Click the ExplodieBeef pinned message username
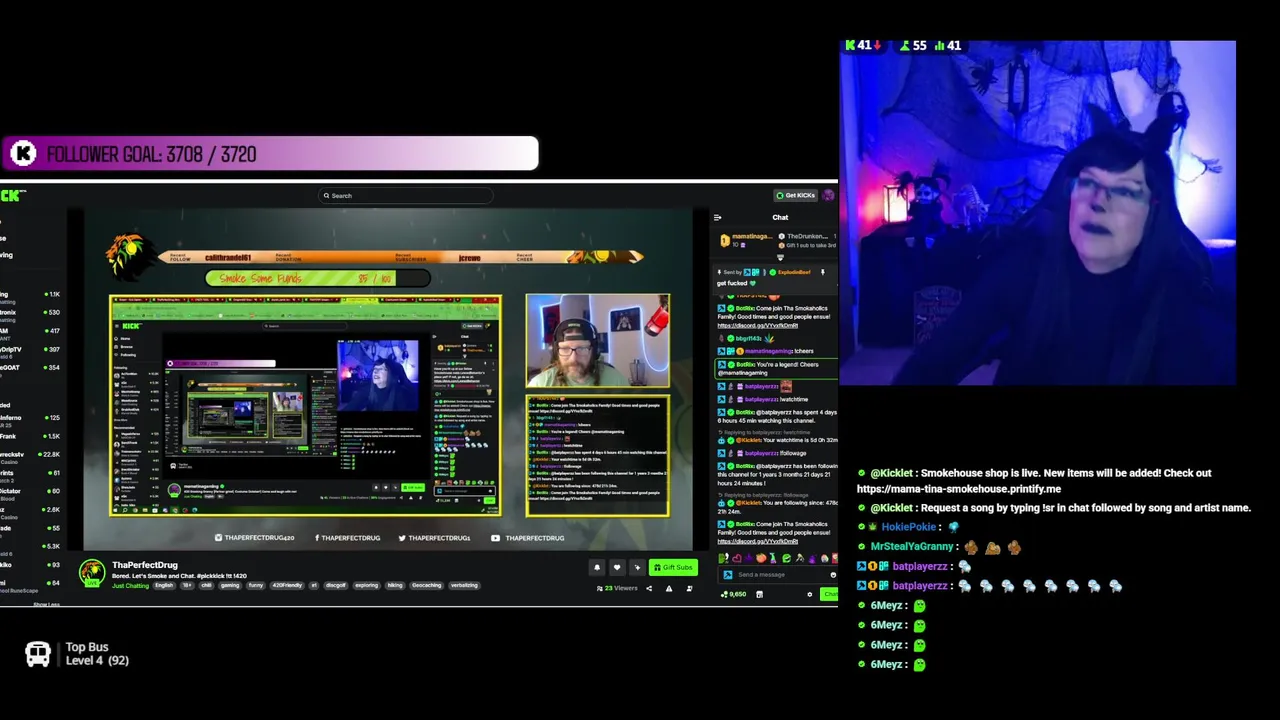Viewport: 1280px width, 720px height. pyautogui.click(x=794, y=272)
